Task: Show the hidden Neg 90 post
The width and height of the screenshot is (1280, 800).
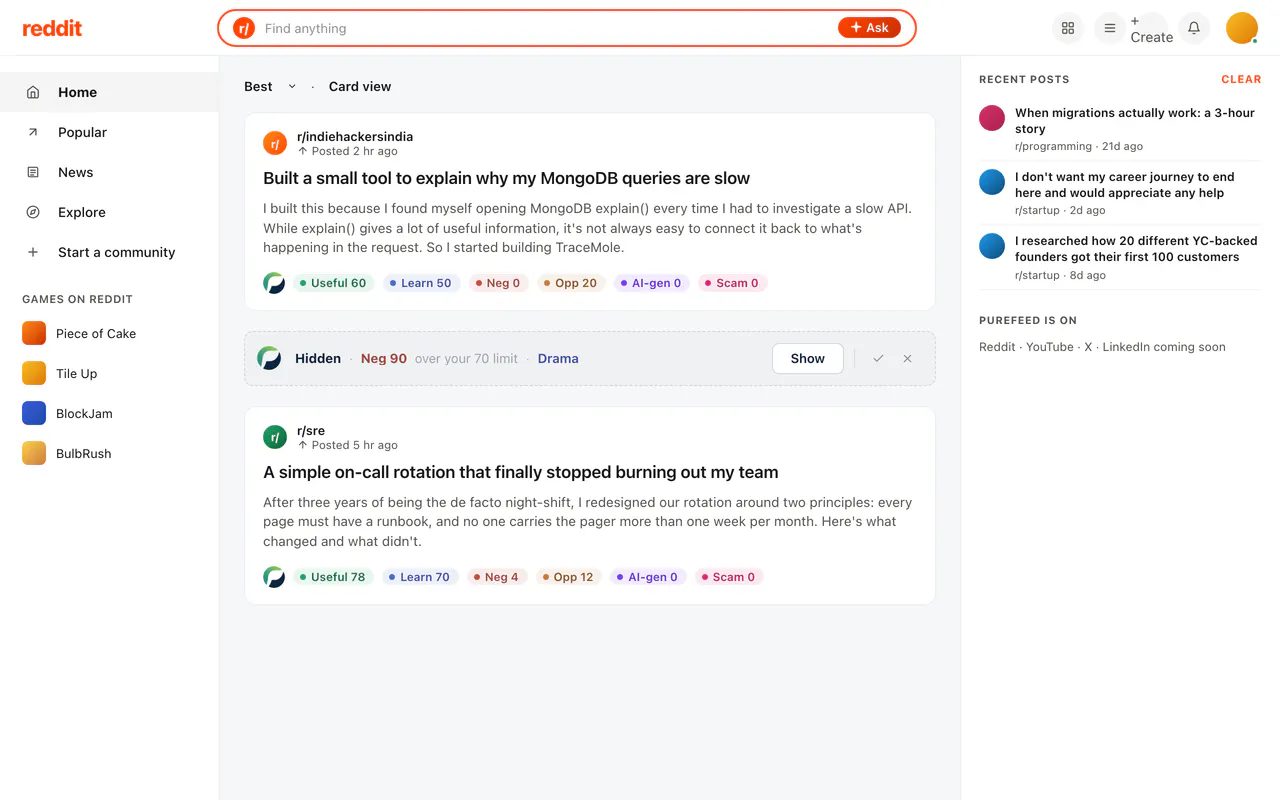Action: click(808, 358)
